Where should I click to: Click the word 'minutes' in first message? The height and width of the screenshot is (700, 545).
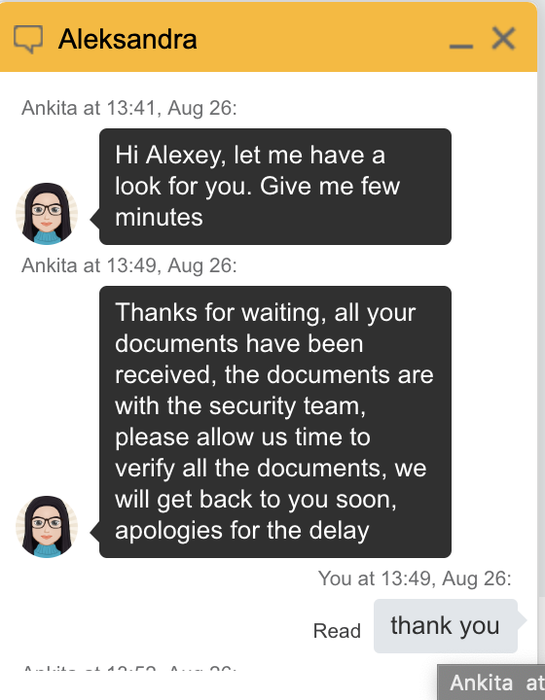click(x=159, y=217)
